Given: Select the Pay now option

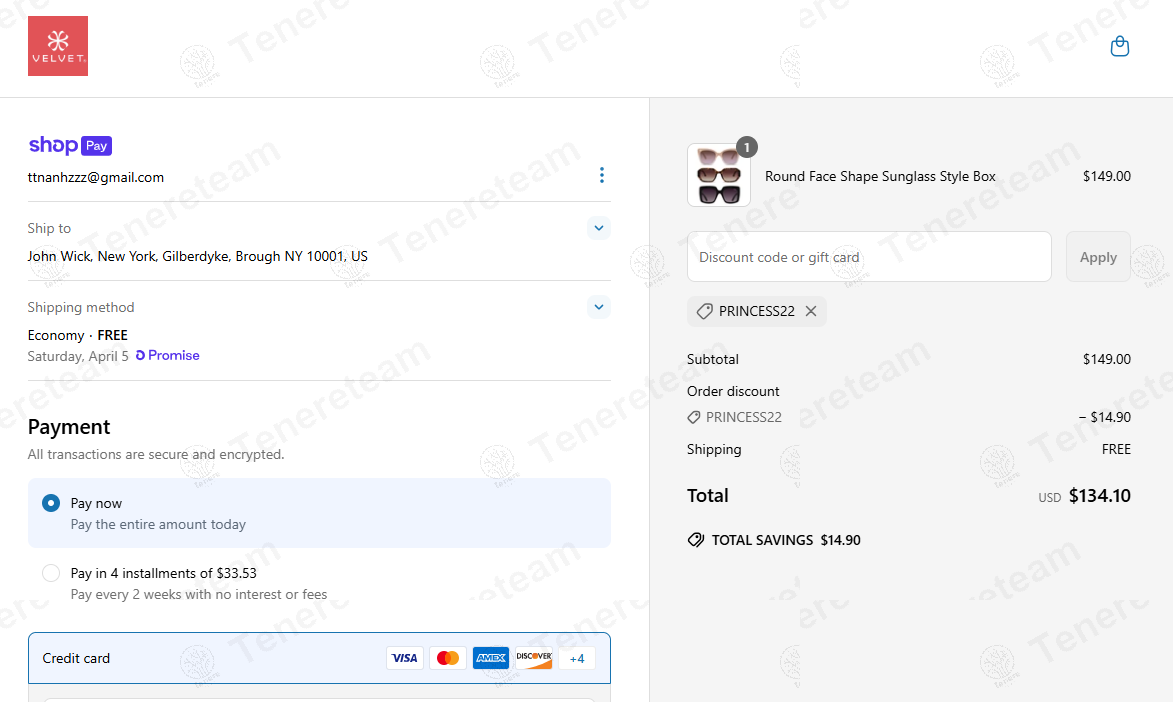Looking at the screenshot, I should (319, 513).
